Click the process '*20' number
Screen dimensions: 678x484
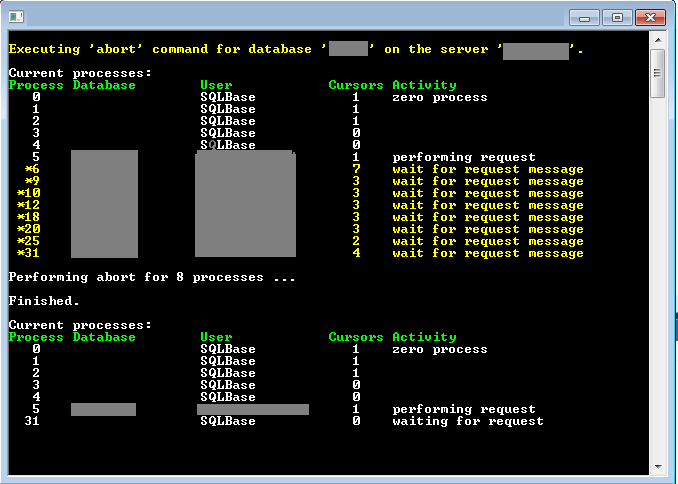click(x=29, y=229)
